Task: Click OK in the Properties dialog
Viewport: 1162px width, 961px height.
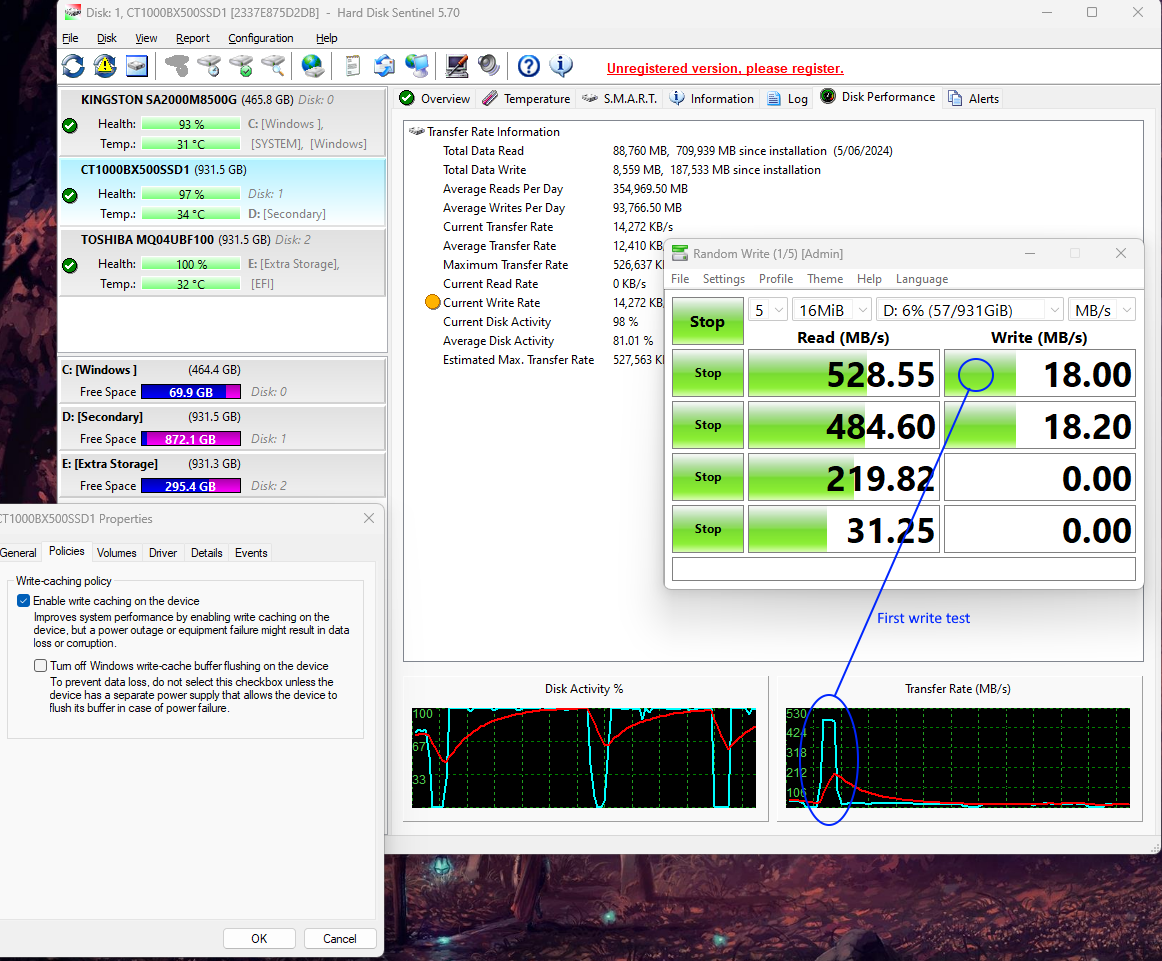Action: 259,939
